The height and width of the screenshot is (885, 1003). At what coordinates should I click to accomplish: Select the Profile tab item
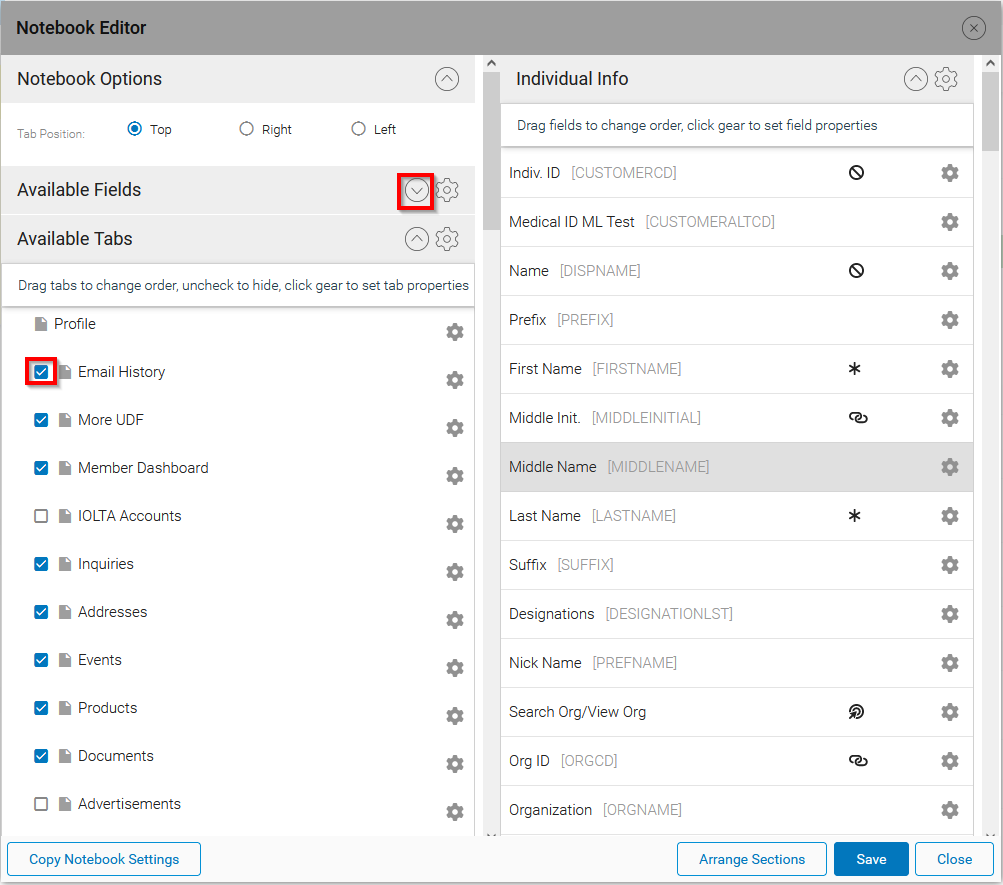coord(74,324)
